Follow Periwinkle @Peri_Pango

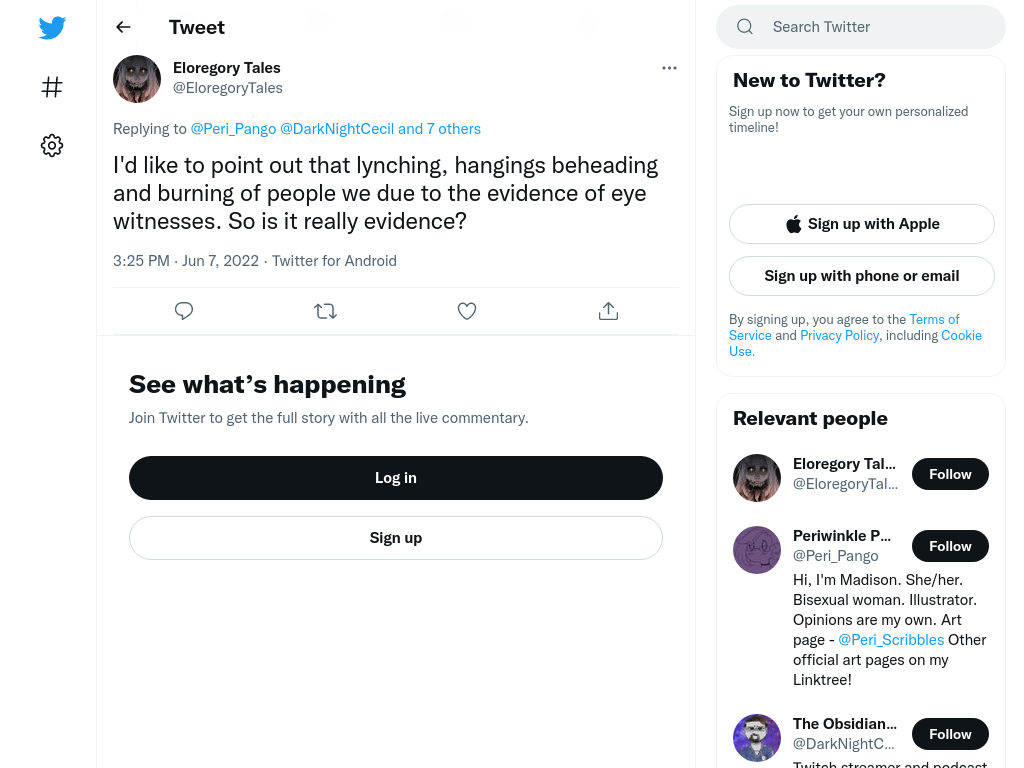950,546
